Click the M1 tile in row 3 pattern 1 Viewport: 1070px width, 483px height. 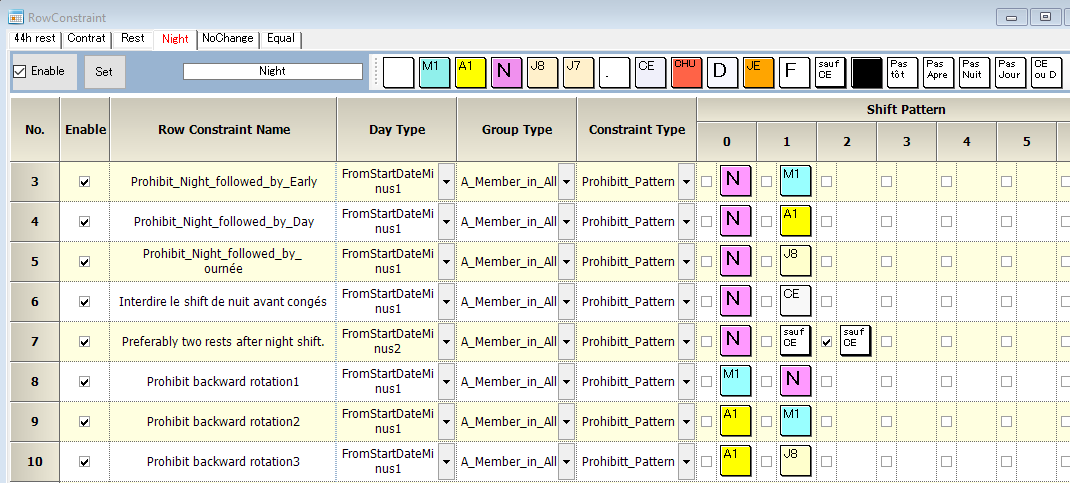[x=795, y=181]
